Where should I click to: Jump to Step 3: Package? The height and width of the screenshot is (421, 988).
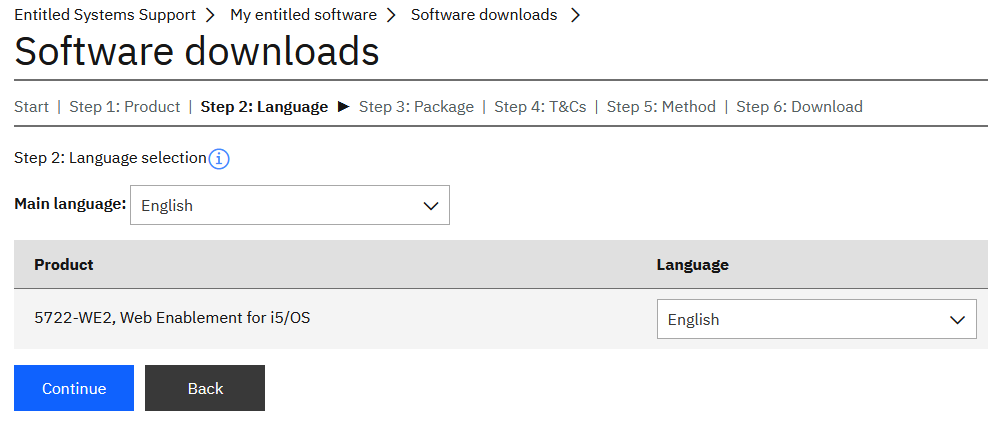416,106
